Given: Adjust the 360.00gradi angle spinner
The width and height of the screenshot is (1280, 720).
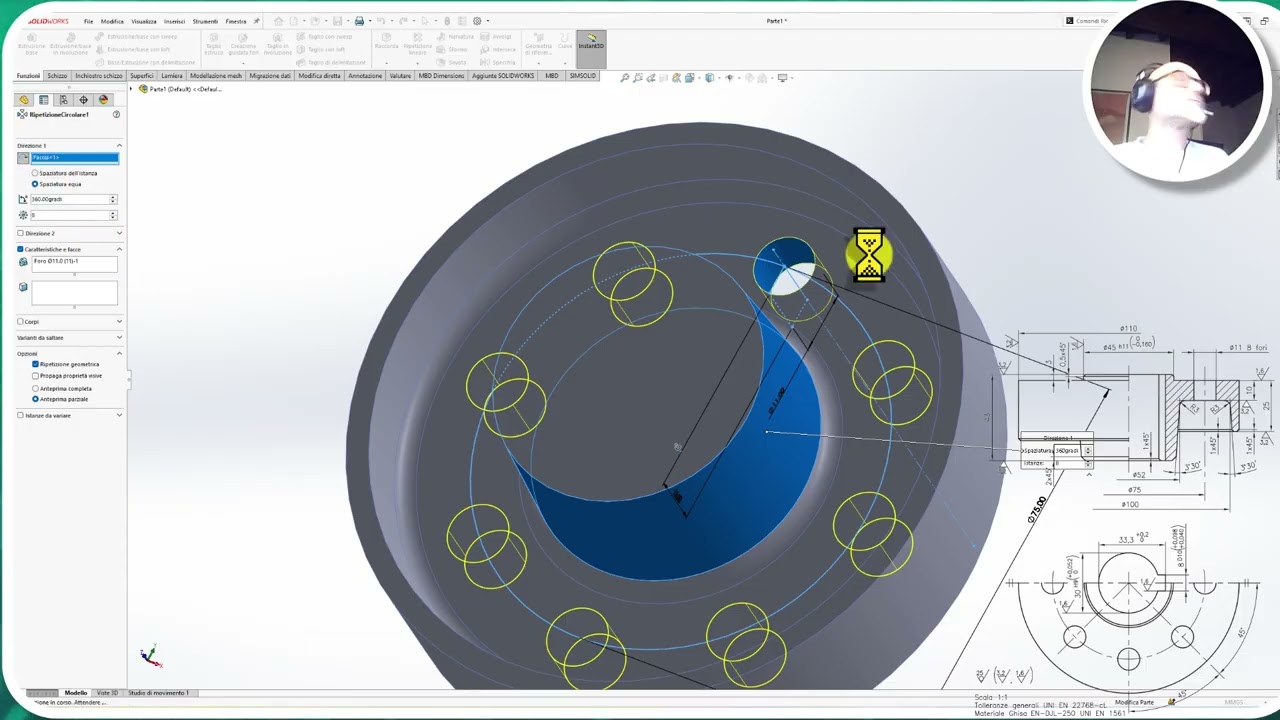Looking at the screenshot, I should (x=113, y=199).
